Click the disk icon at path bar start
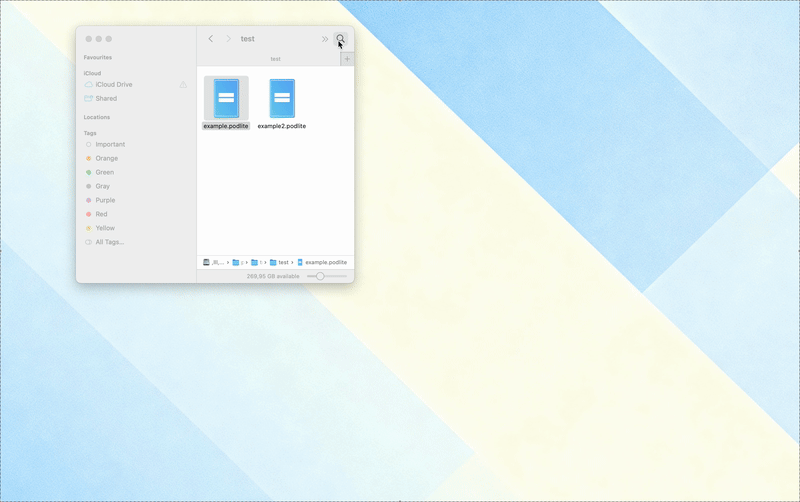This screenshot has height=502, width=800. tap(207, 262)
